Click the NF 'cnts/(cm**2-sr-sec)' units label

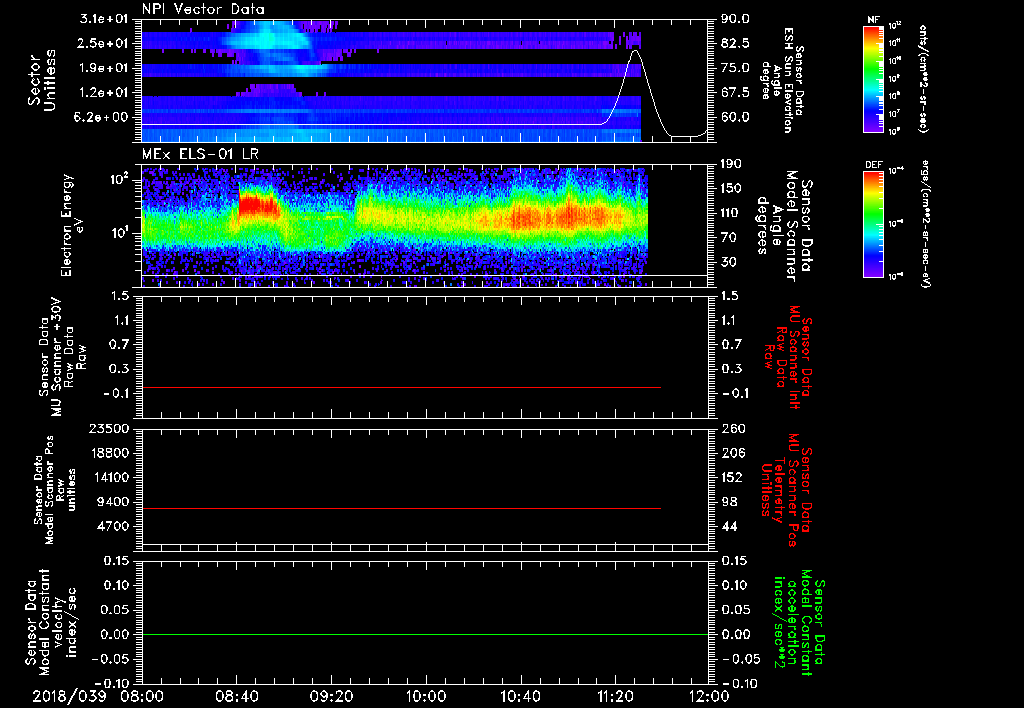click(x=922, y=78)
